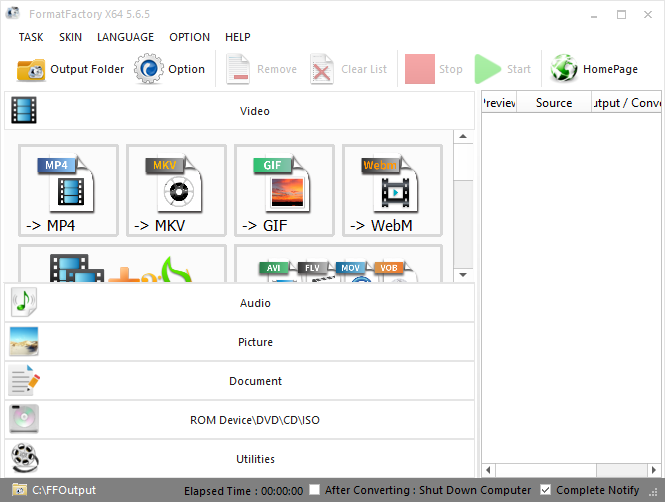Image resolution: width=665 pixels, height=502 pixels.
Task: Expand the ROM Device\DVD\CD\ISO section
Action: (x=240, y=420)
